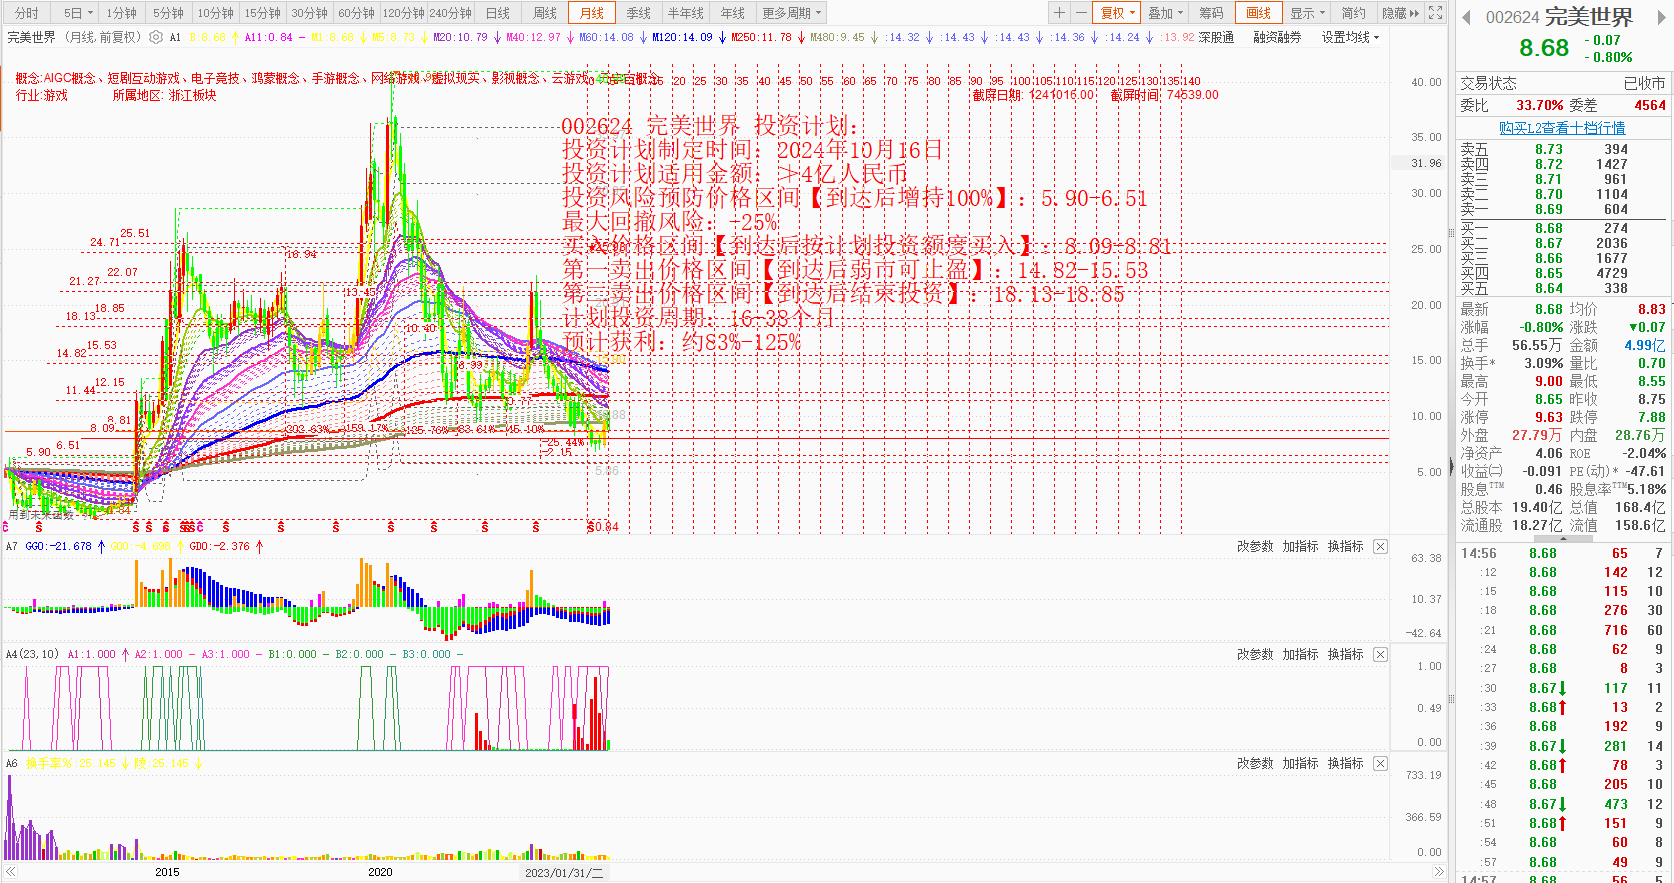Click splitter handle beside tick list
This screenshot has height=883, width=1674.
pos(1452,697)
